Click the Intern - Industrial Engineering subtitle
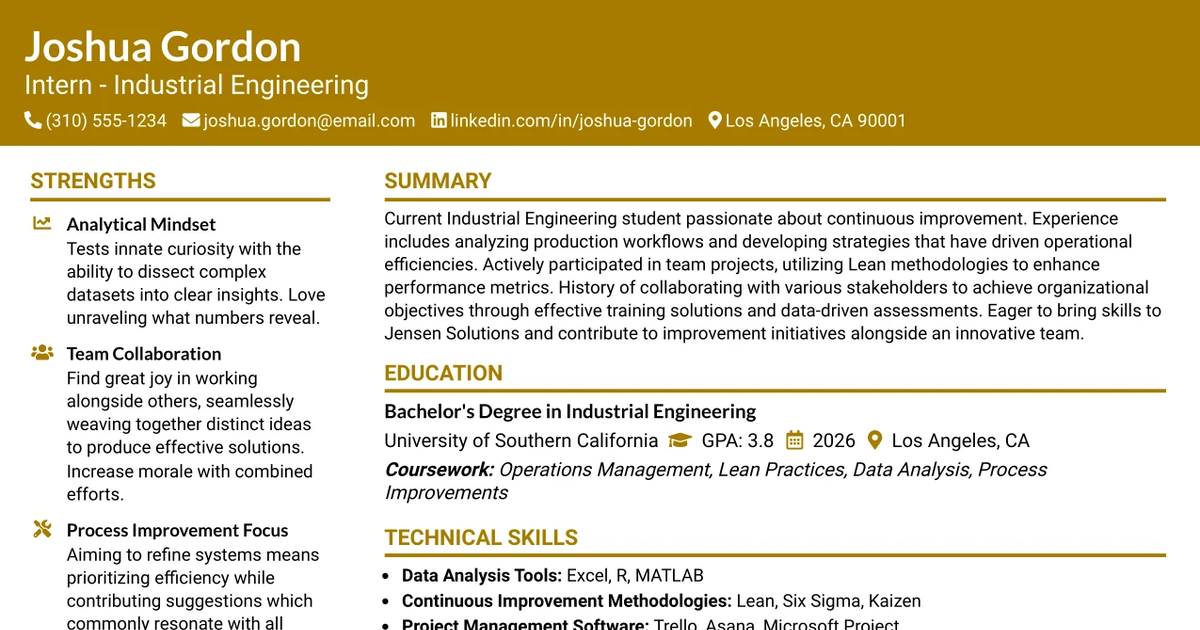The width and height of the screenshot is (1200, 630). click(x=197, y=85)
